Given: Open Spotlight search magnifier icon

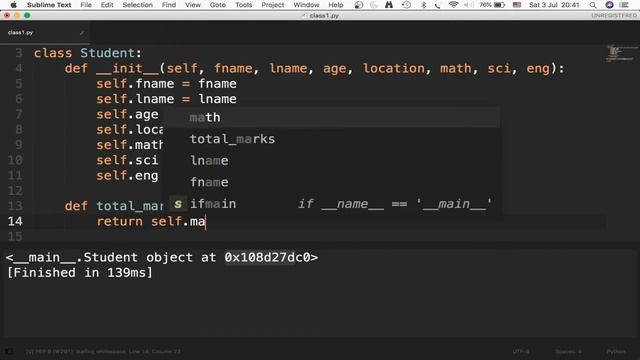Looking at the screenshot, I should 593,5.
